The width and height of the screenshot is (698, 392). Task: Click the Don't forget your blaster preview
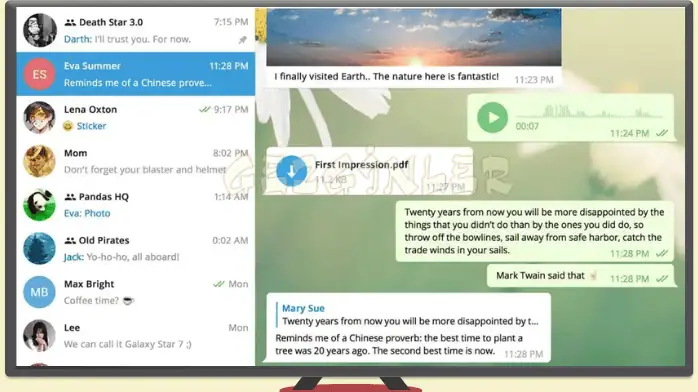pos(145,170)
